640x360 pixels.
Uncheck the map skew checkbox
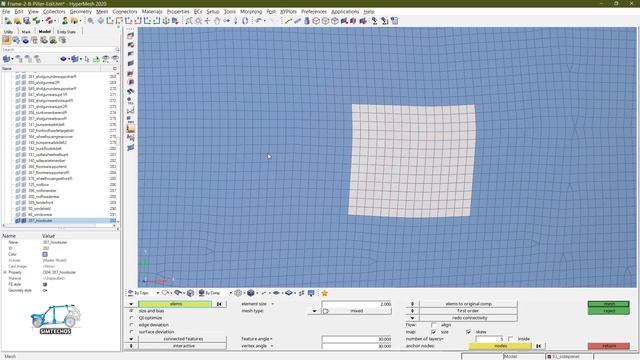(469, 332)
